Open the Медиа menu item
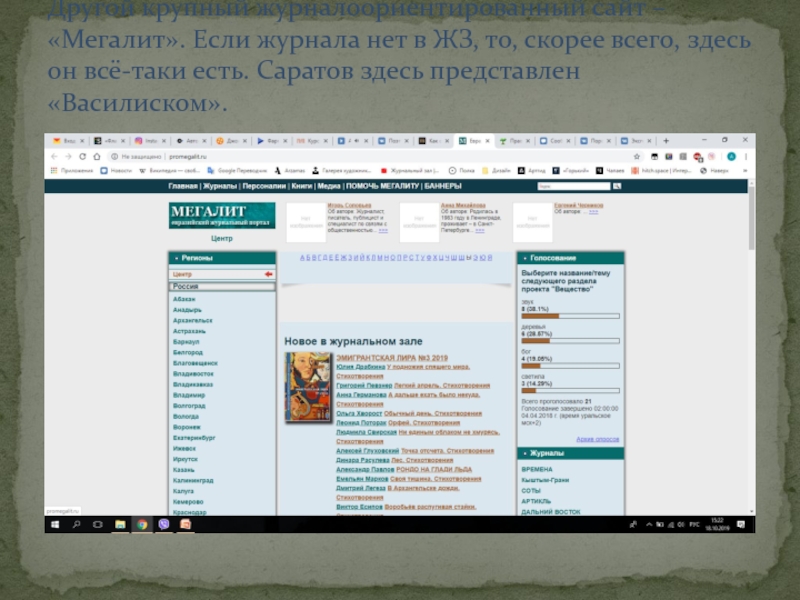Image resolution: width=800 pixels, height=600 pixels. coord(329,186)
